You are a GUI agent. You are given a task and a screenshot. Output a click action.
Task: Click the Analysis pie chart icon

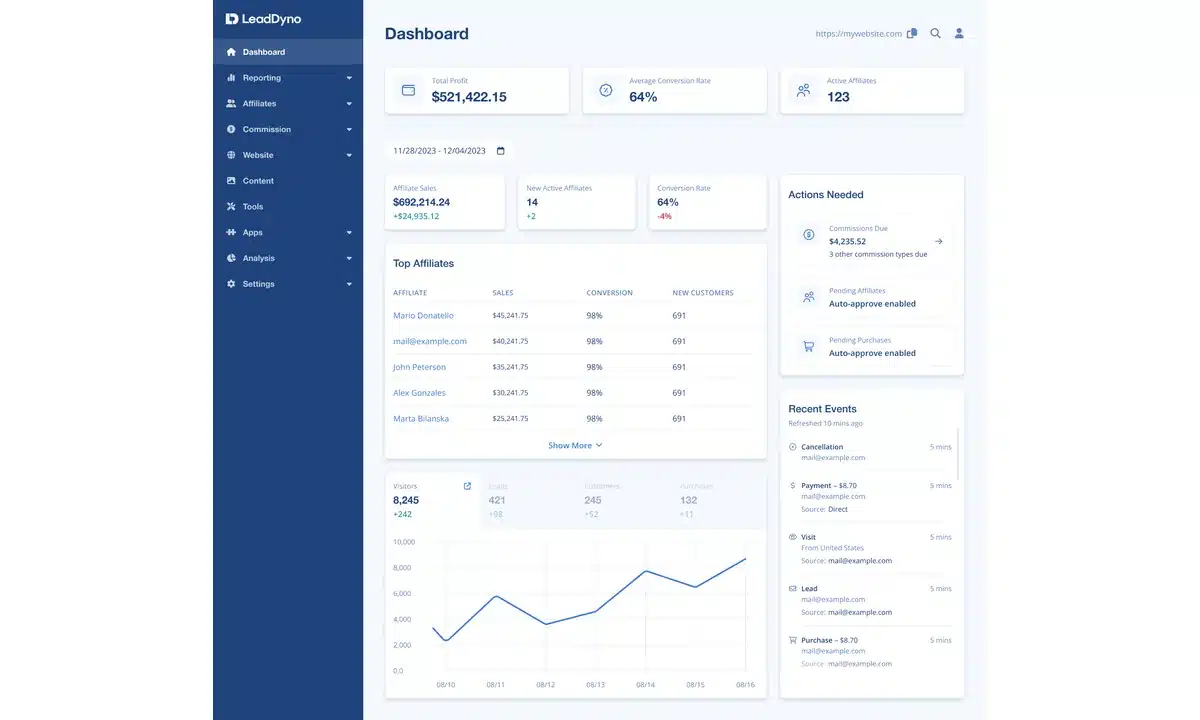231,258
